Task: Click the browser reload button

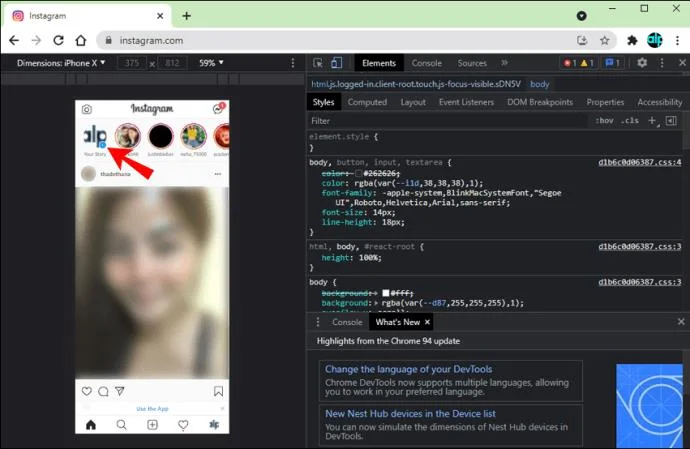Action: click(59, 40)
